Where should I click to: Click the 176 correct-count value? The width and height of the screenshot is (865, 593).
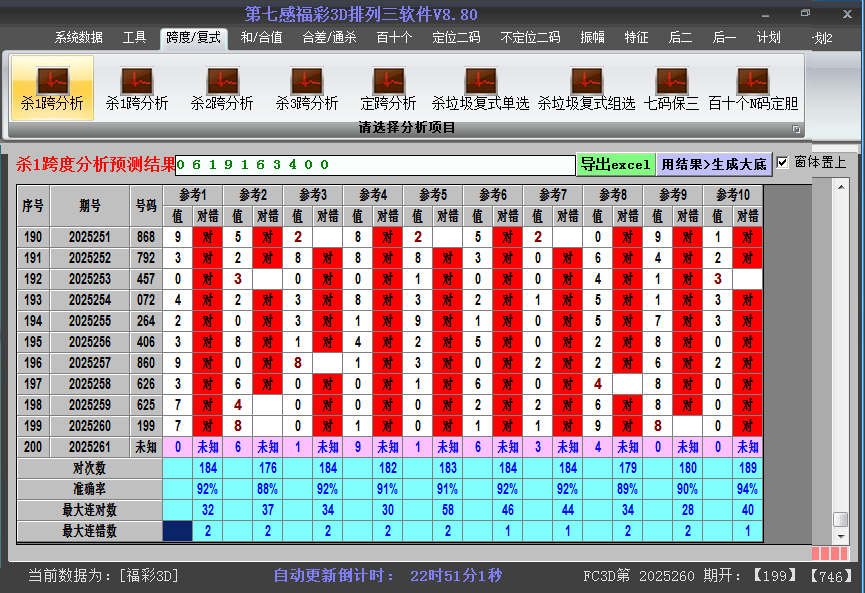point(268,468)
